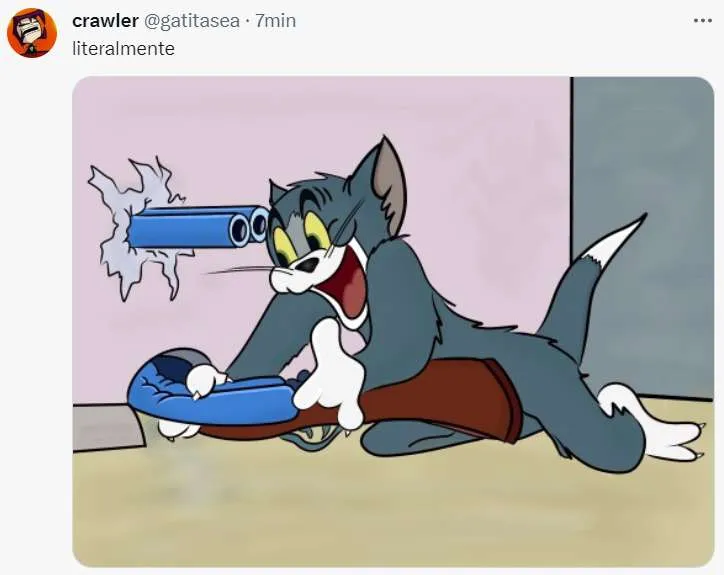The image size is (724, 575).
Task: Select the tweet text 'literalmente'
Action: pyautogui.click(x=123, y=48)
